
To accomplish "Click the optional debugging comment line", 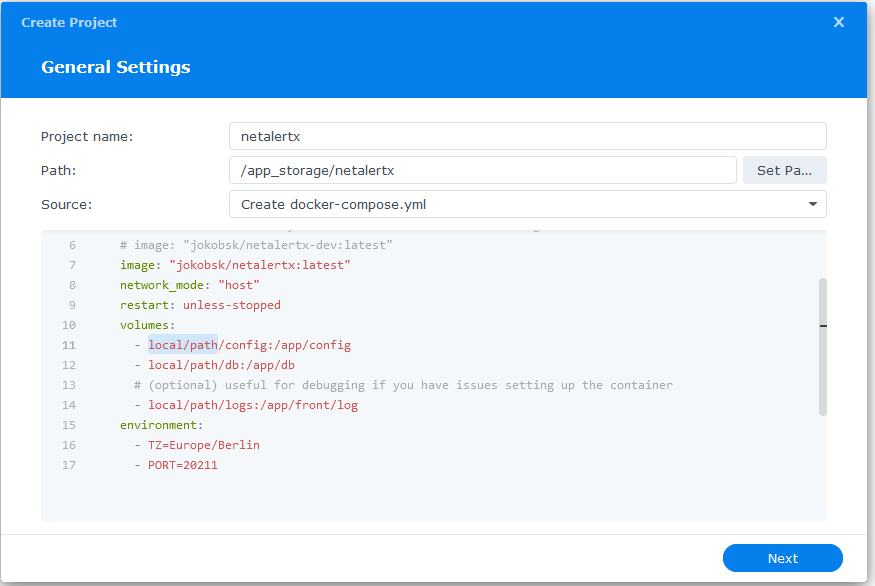I will click(x=403, y=385).
